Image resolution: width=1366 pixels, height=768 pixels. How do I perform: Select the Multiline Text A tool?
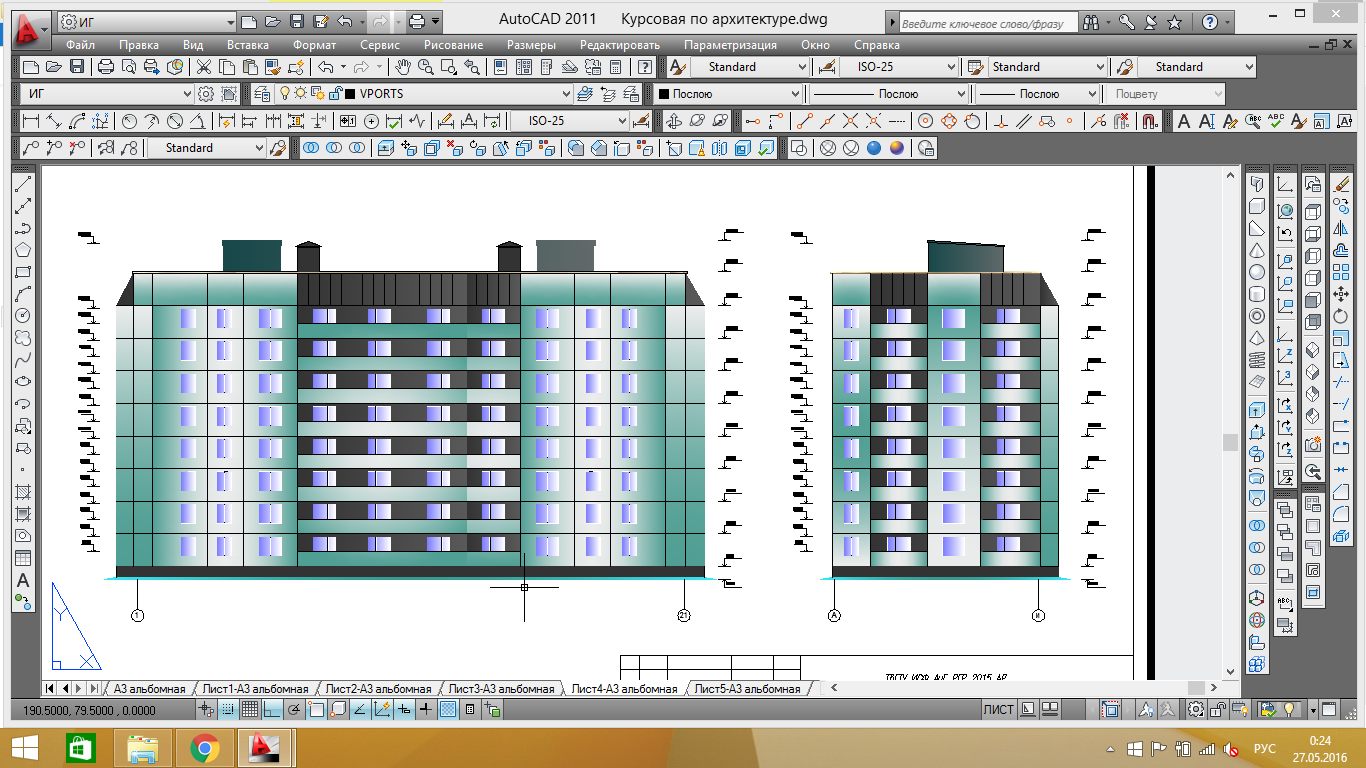23,580
